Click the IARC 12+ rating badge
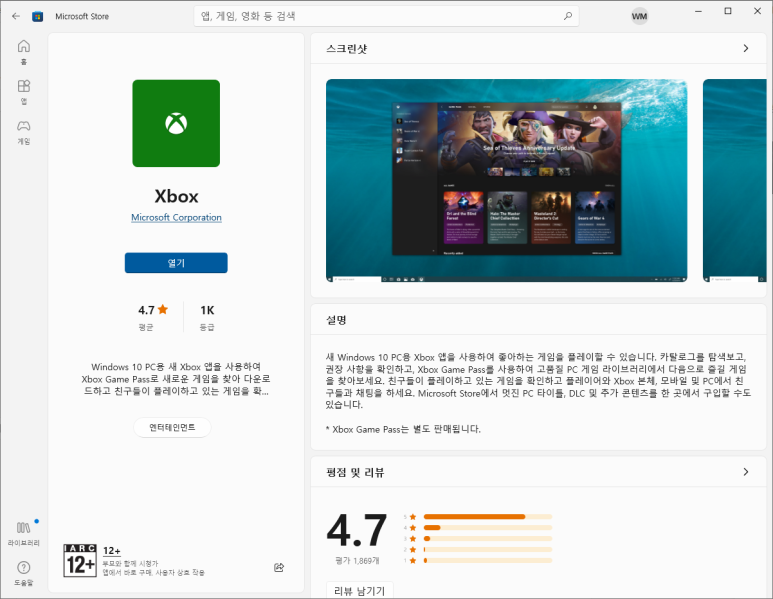 coord(80,561)
